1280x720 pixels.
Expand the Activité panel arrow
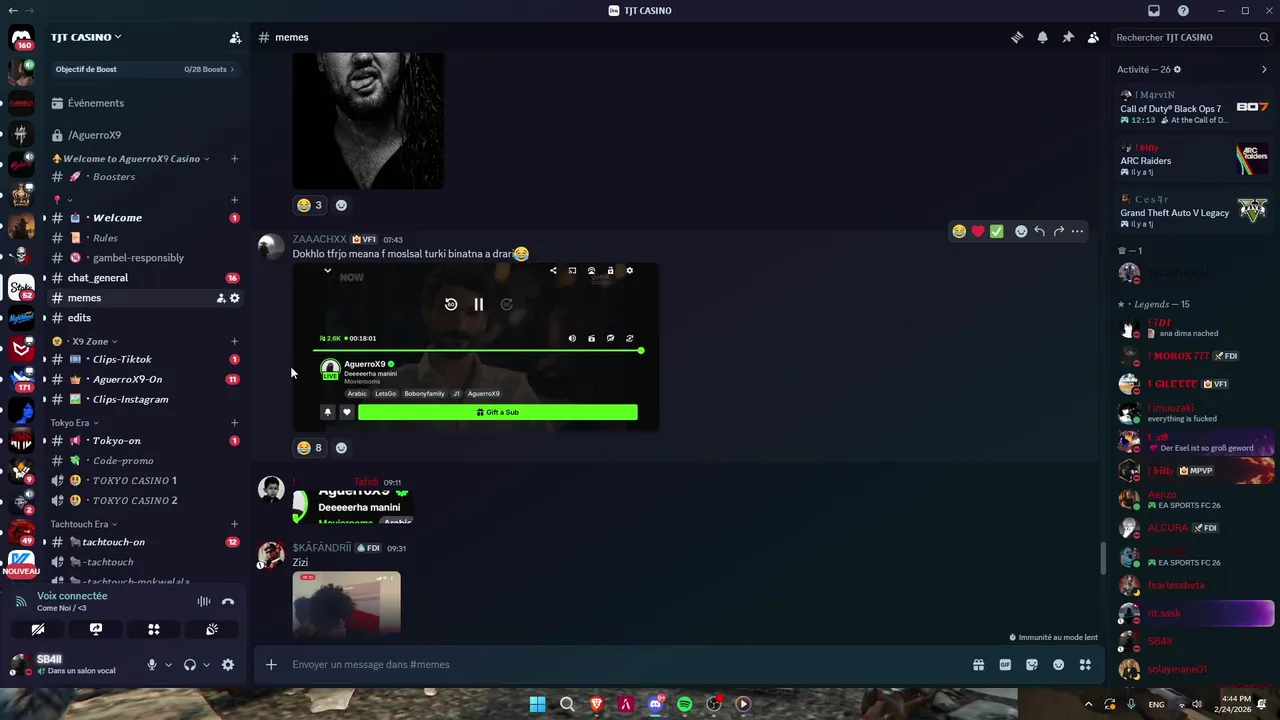(1264, 69)
